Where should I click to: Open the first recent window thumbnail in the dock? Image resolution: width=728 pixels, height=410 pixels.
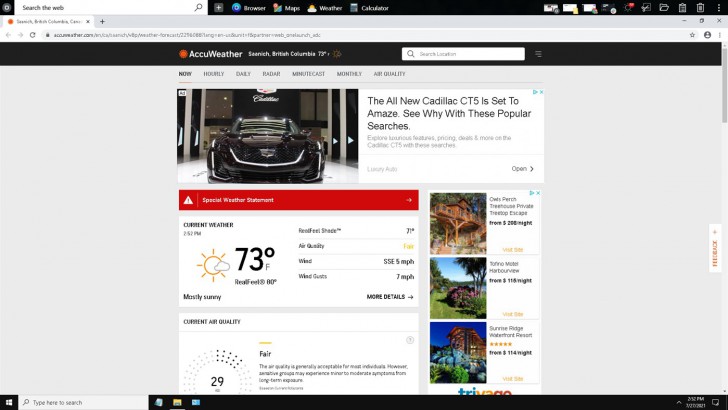tap(551, 8)
